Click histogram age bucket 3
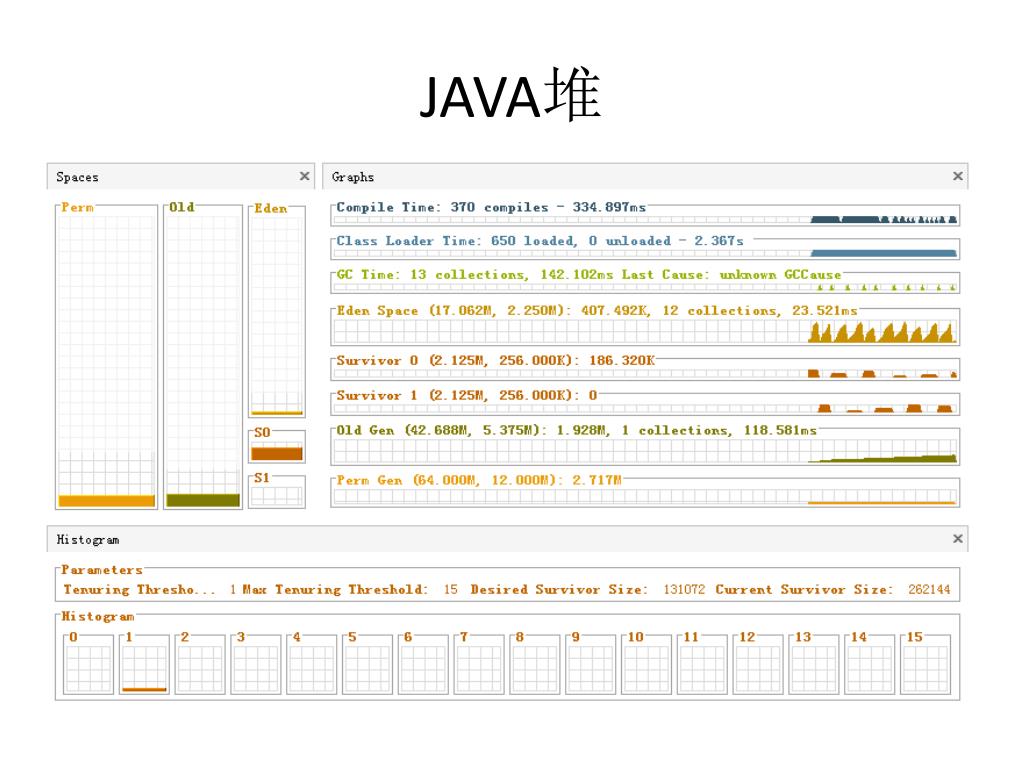 pos(256,665)
